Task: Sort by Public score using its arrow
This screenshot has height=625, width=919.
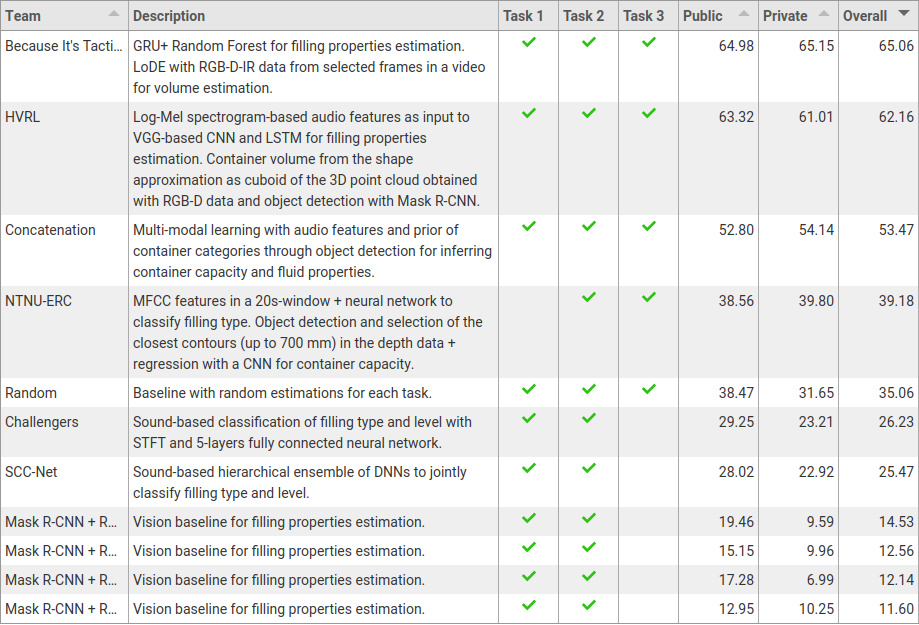Action: pyautogui.click(x=744, y=14)
